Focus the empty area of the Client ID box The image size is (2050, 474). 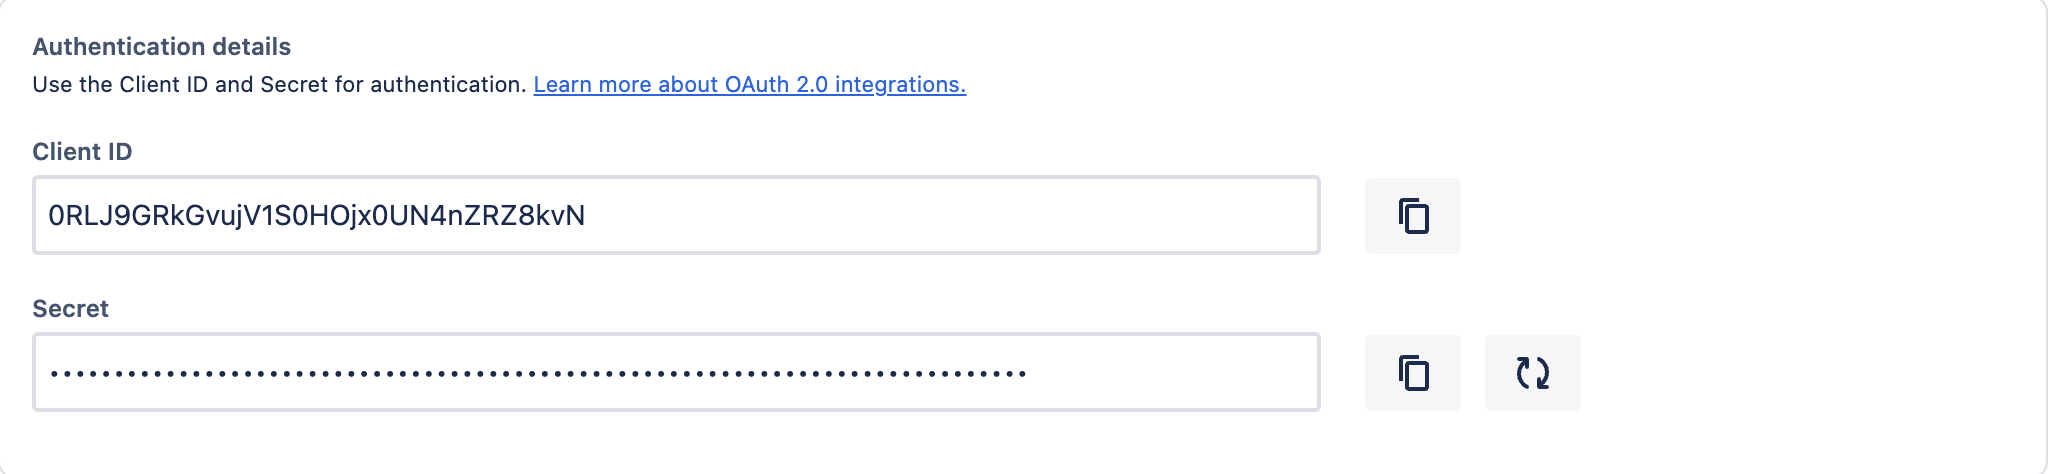point(950,216)
